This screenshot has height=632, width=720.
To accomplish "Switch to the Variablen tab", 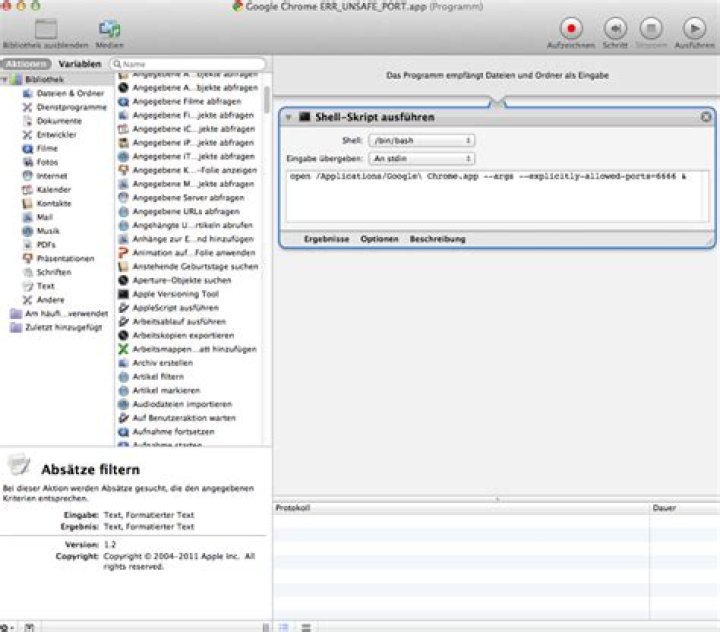I will (80, 64).
